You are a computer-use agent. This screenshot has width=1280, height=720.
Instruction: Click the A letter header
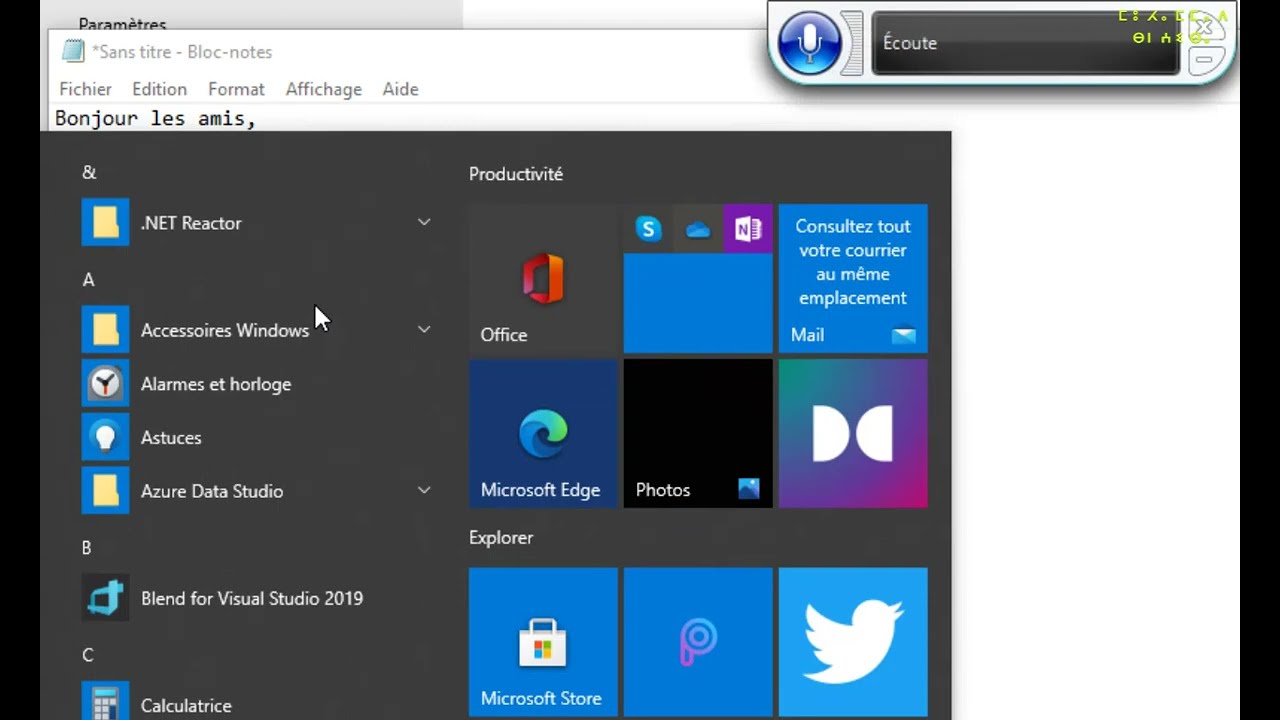[x=88, y=279]
